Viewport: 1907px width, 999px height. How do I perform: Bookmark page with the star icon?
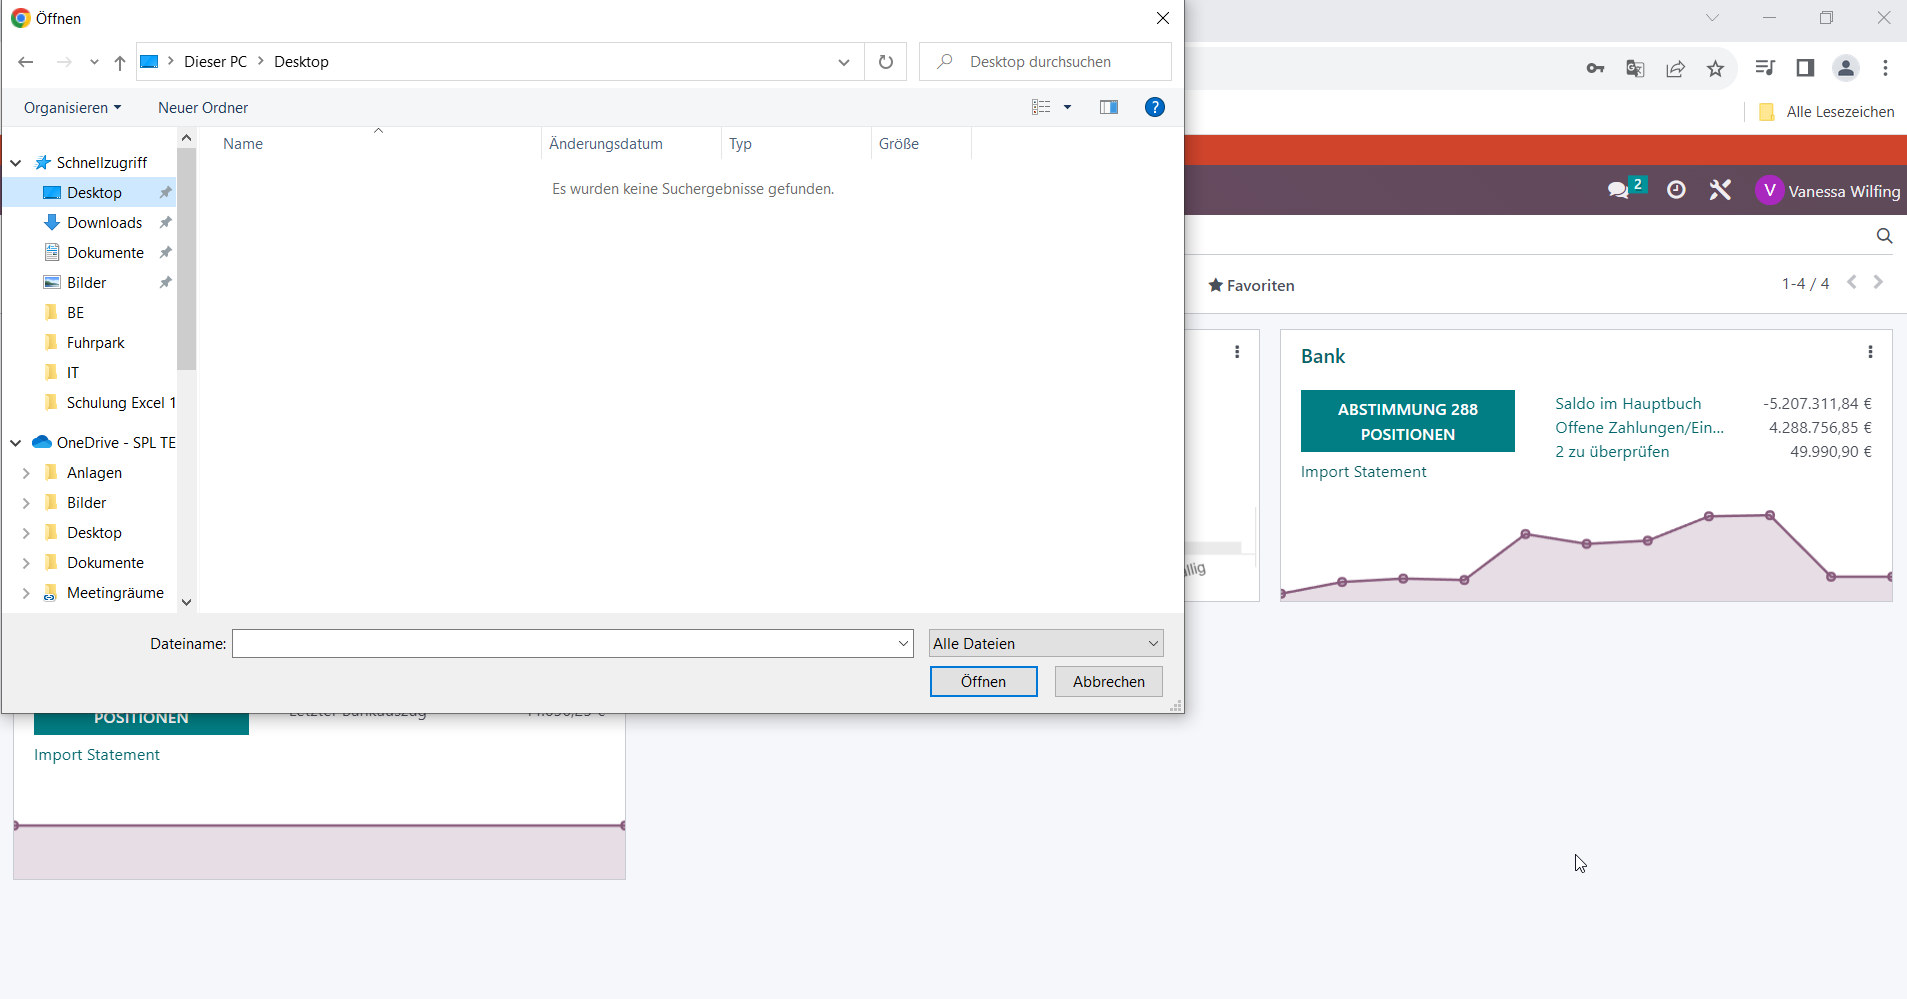[x=1716, y=68]
